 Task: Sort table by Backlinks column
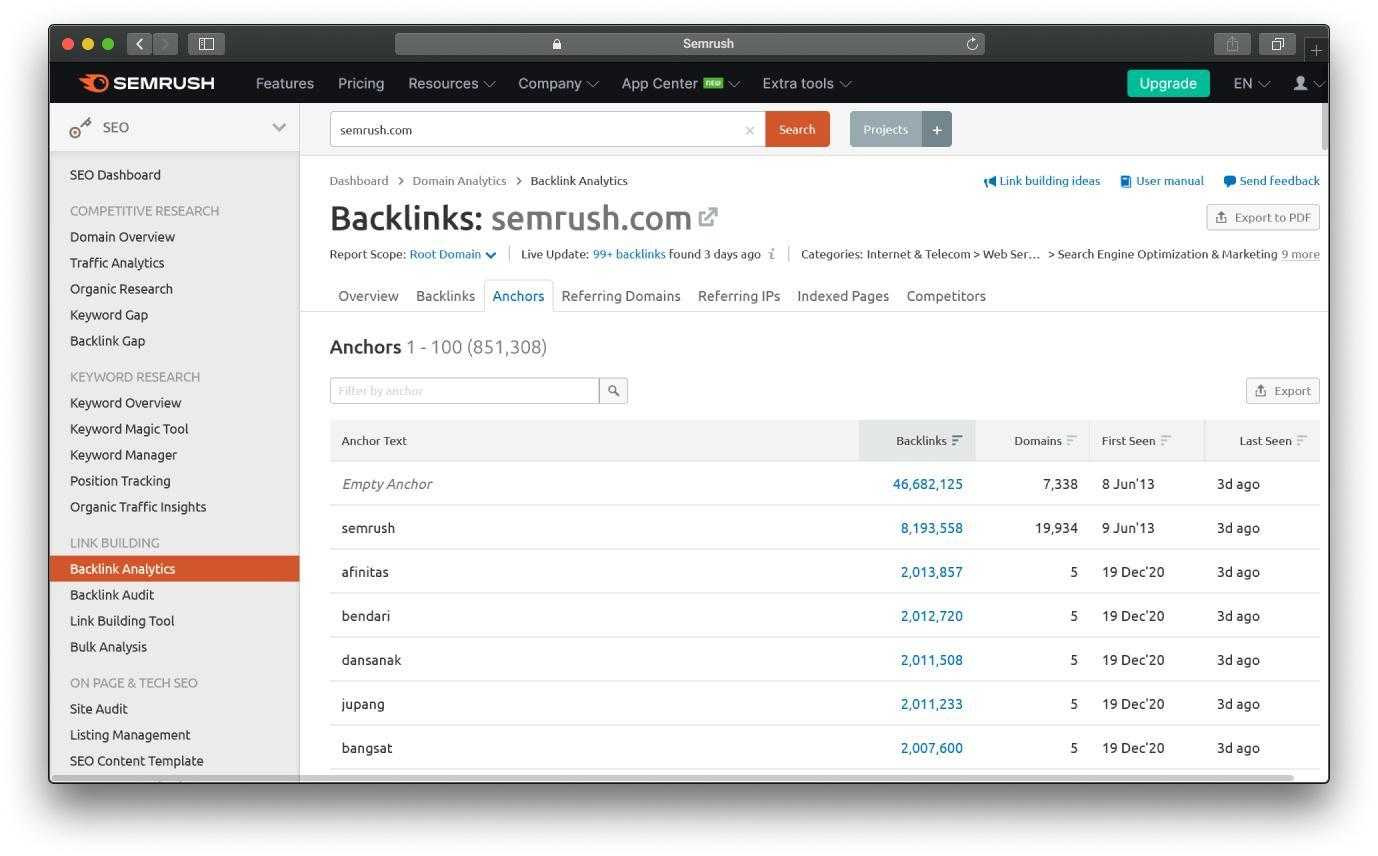[x=929, y=441]
